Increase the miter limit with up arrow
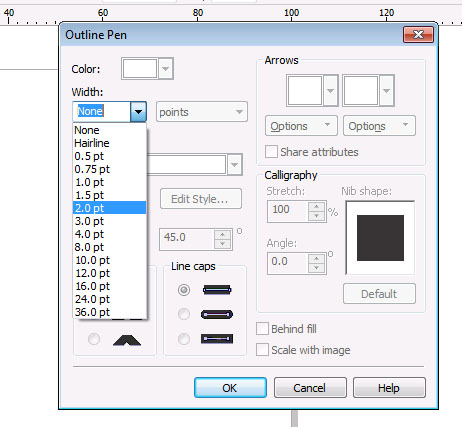The width and height of the screenshot is (462, 427). 223,235
